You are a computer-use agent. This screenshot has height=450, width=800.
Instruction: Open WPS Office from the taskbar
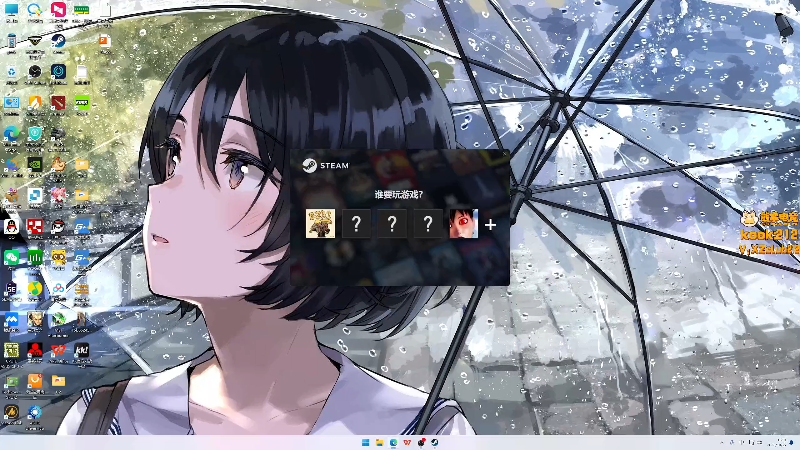coord(407,442)
